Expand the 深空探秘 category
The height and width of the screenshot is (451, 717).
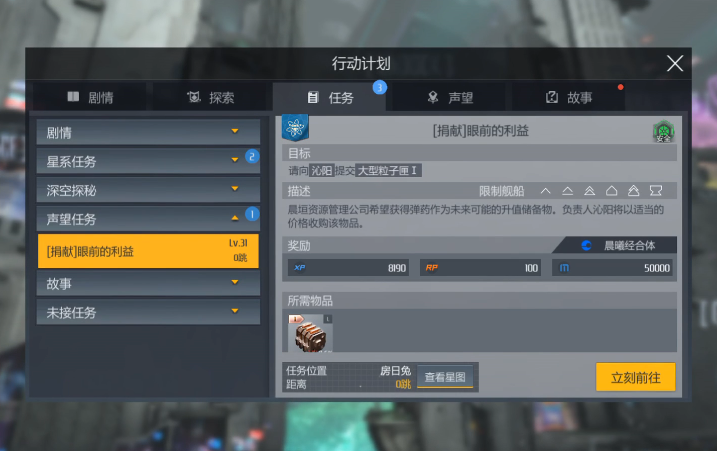coord(148,190)
